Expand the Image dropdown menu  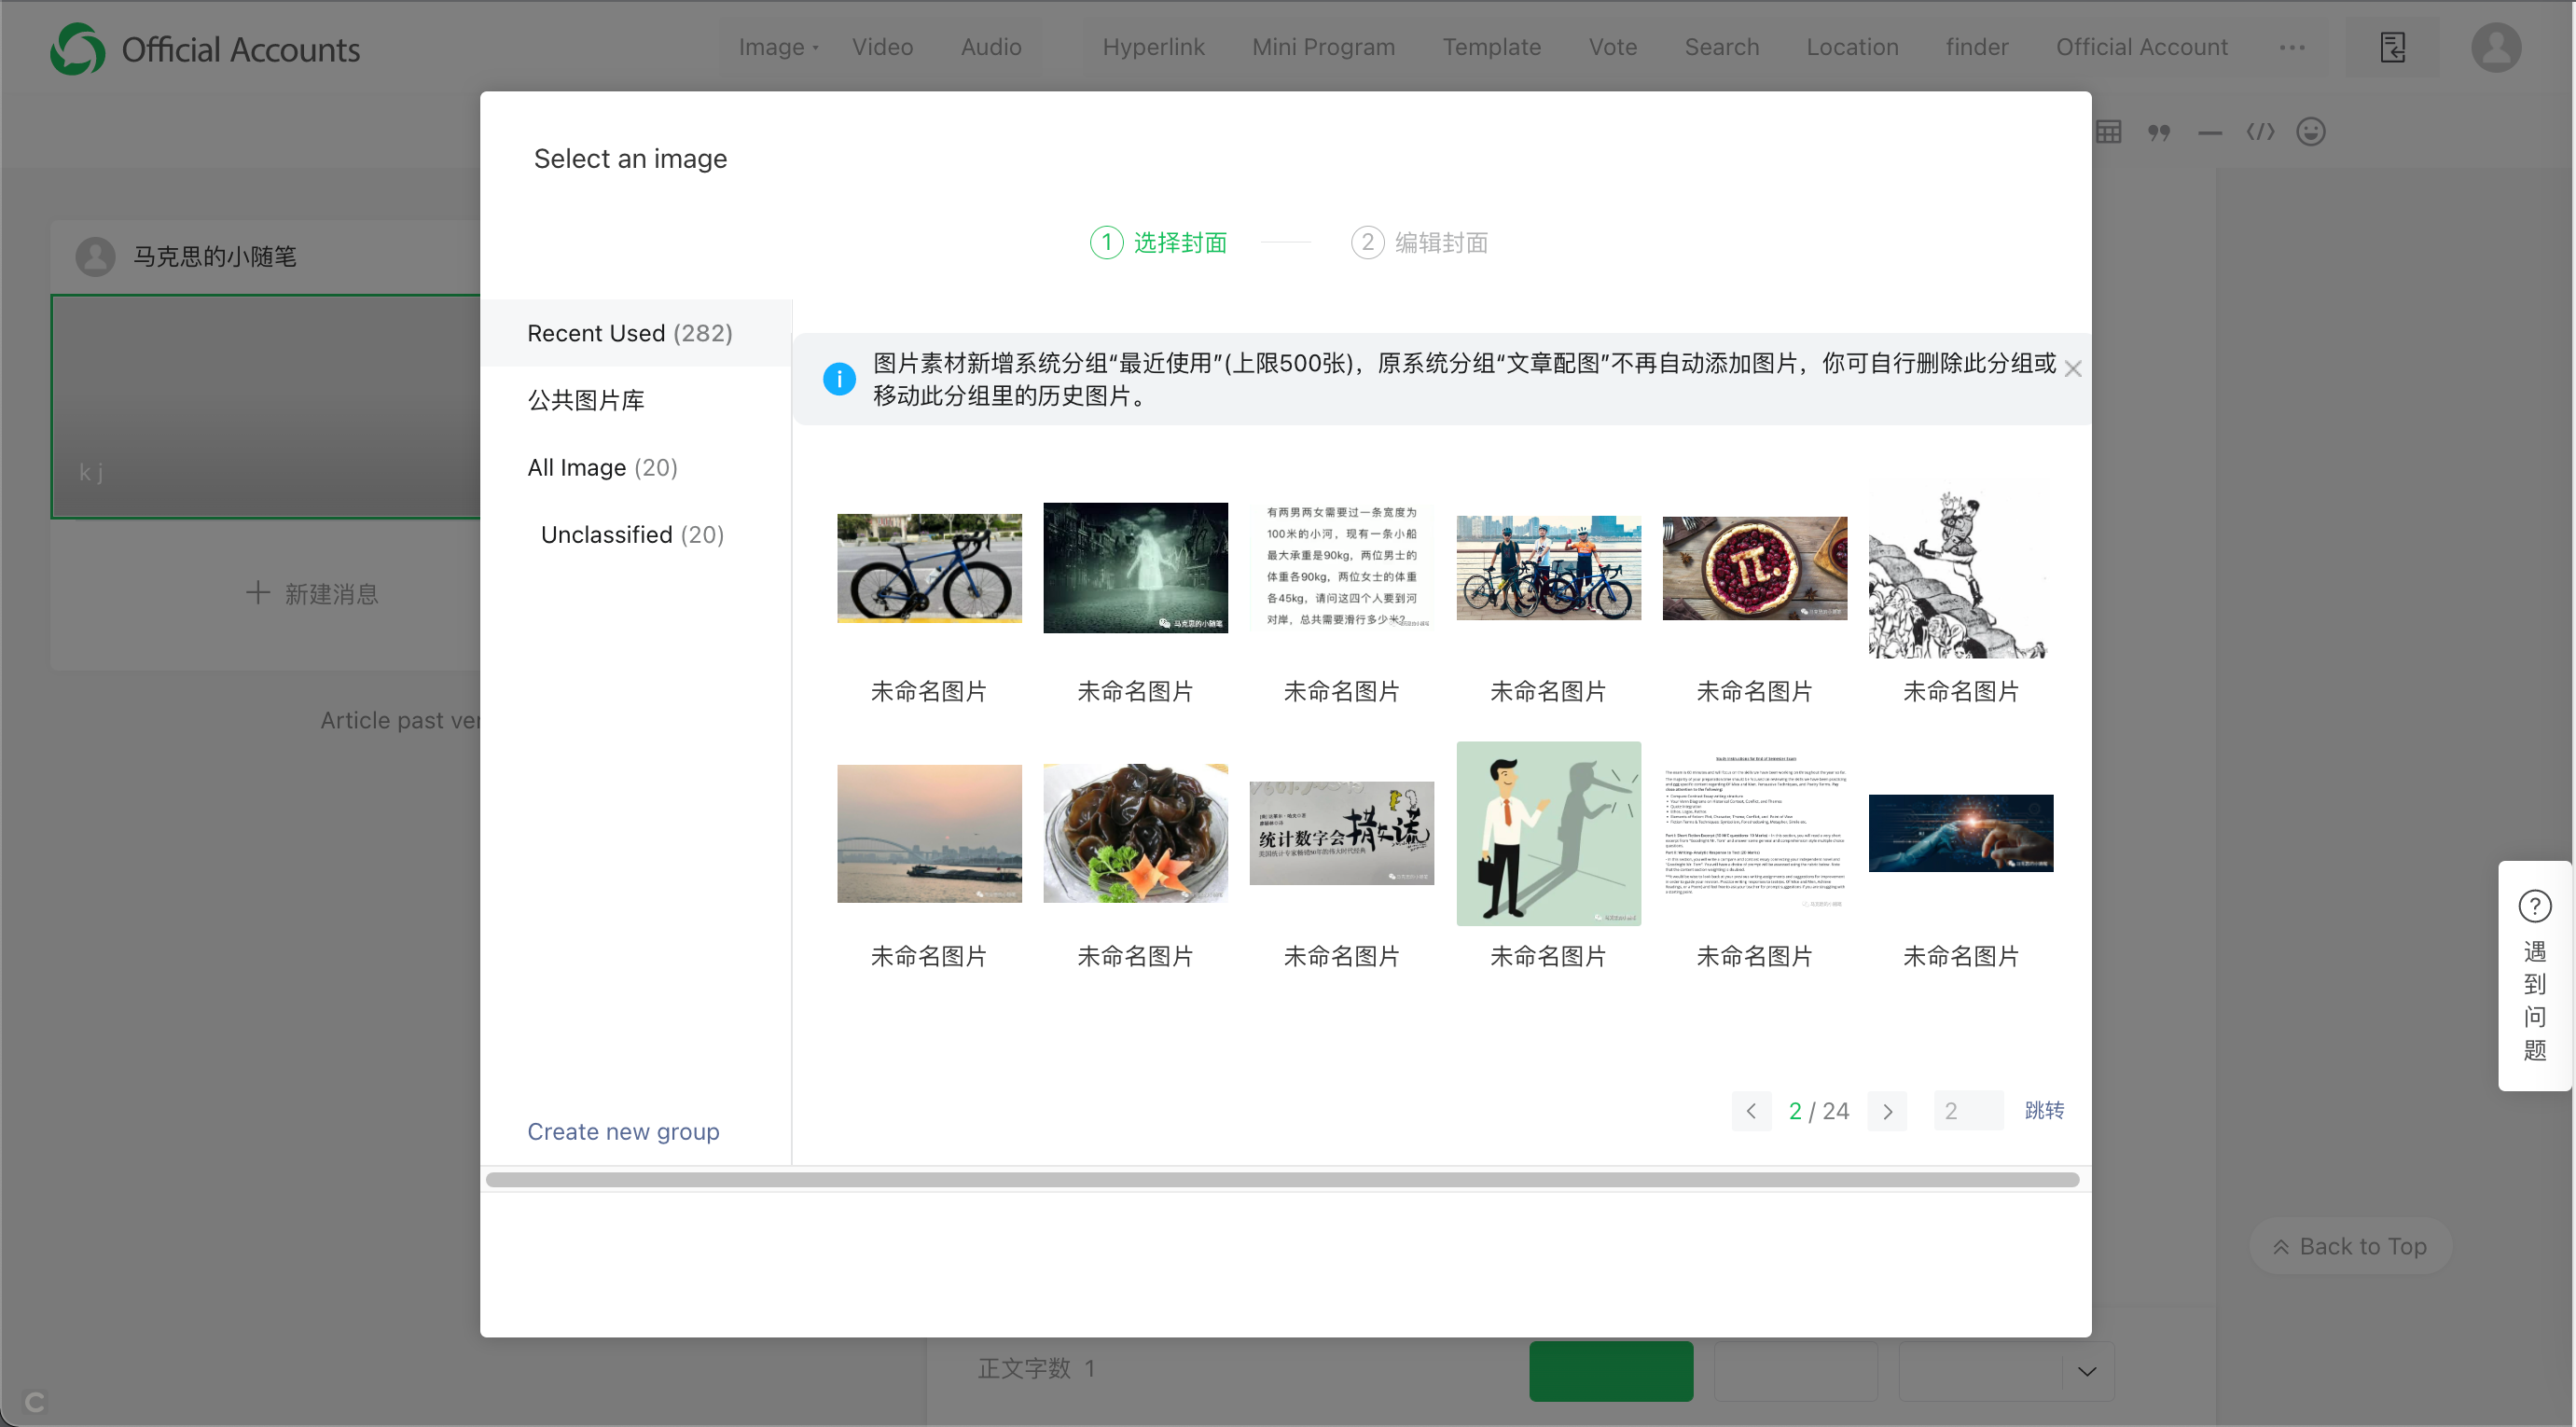tap(778, 48)
